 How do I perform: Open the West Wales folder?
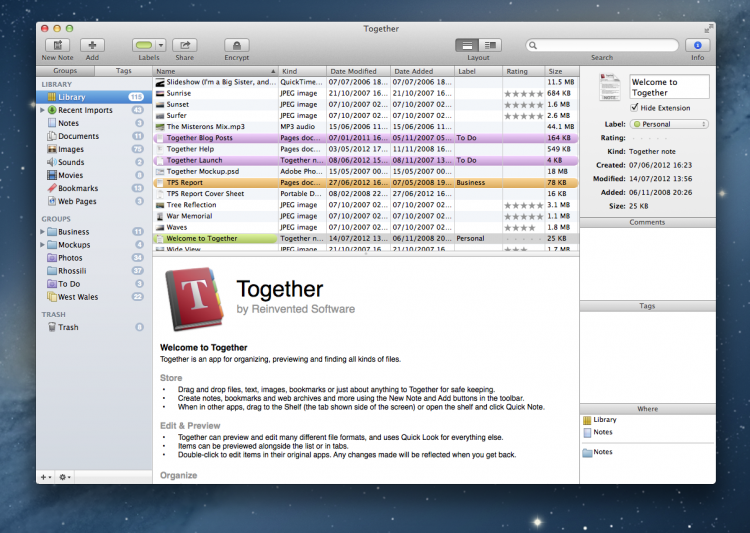[x=52, y=297]
